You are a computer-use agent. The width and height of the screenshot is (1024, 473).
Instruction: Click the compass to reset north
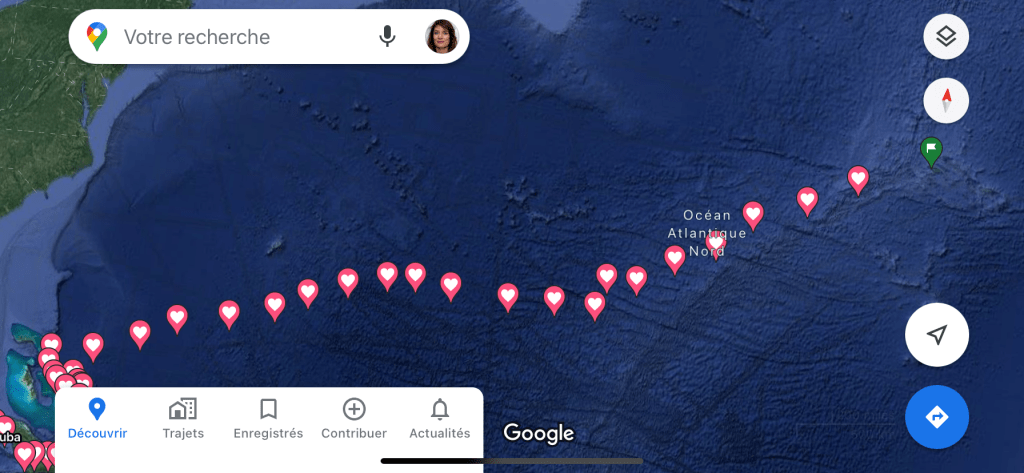point(946,101)
